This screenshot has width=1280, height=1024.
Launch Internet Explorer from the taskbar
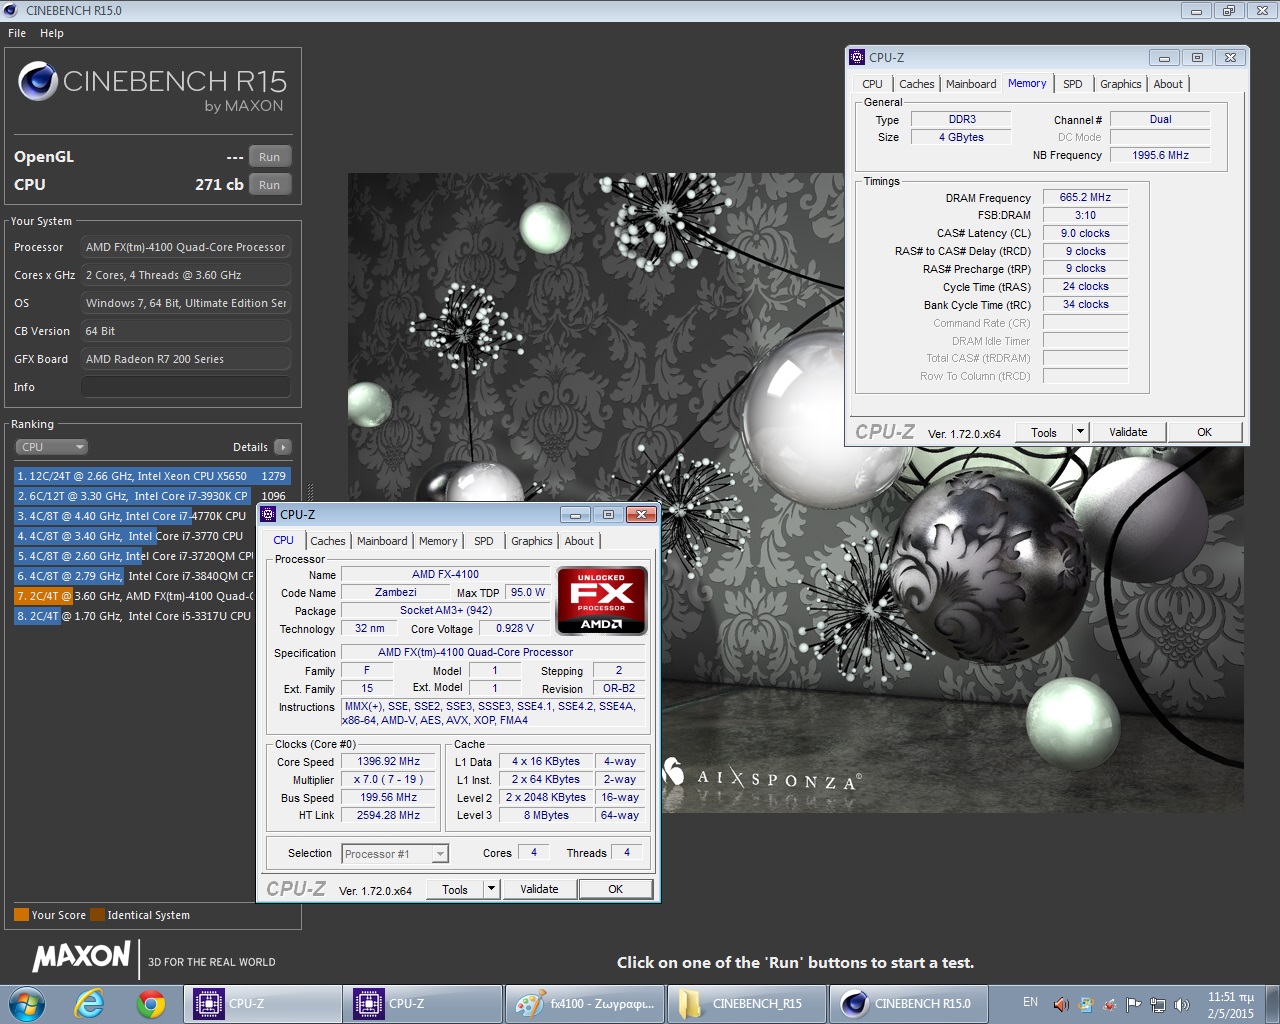89,1003
